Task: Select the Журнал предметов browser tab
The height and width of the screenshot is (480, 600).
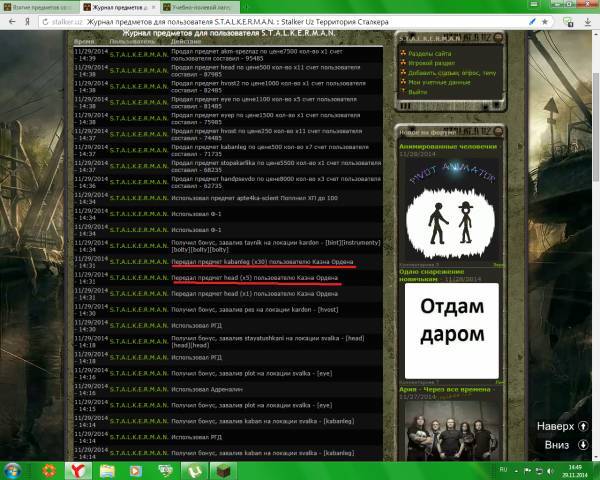Action: pyautogui.click(x=120, y=7)
